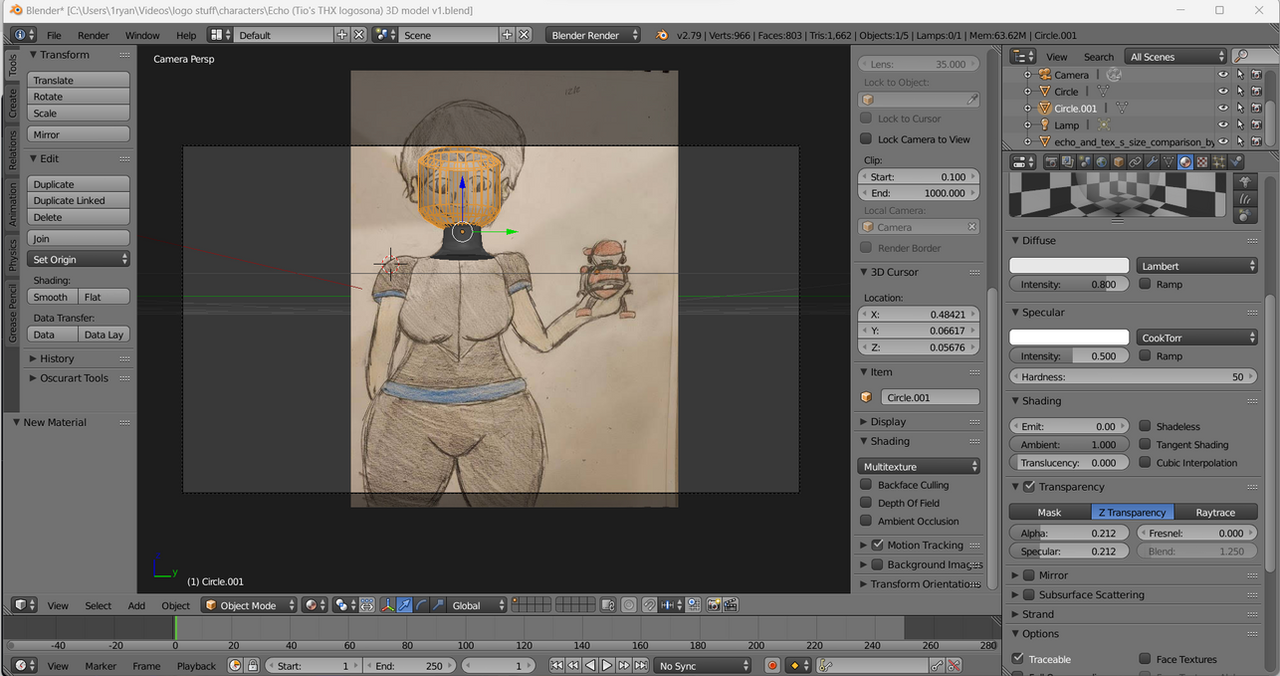Click the scale manipulator icon
The height and width of the screenshot is (676, 1280).
[437, 605]
